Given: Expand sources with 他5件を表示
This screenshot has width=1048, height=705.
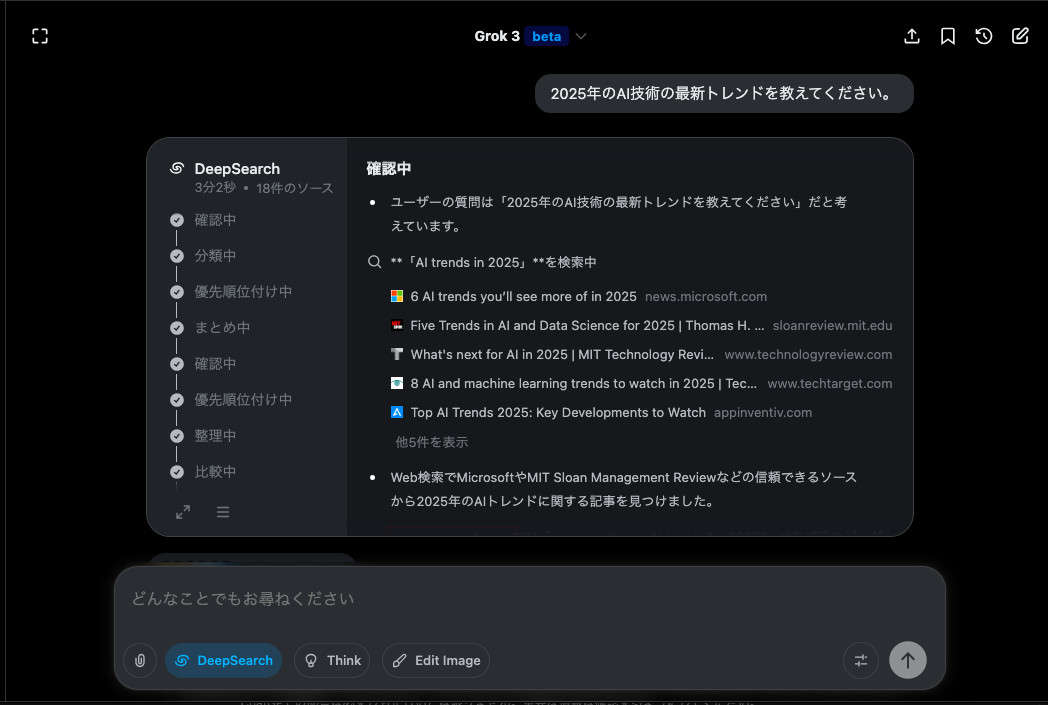Looking at the screenshot, I should 432,442.
